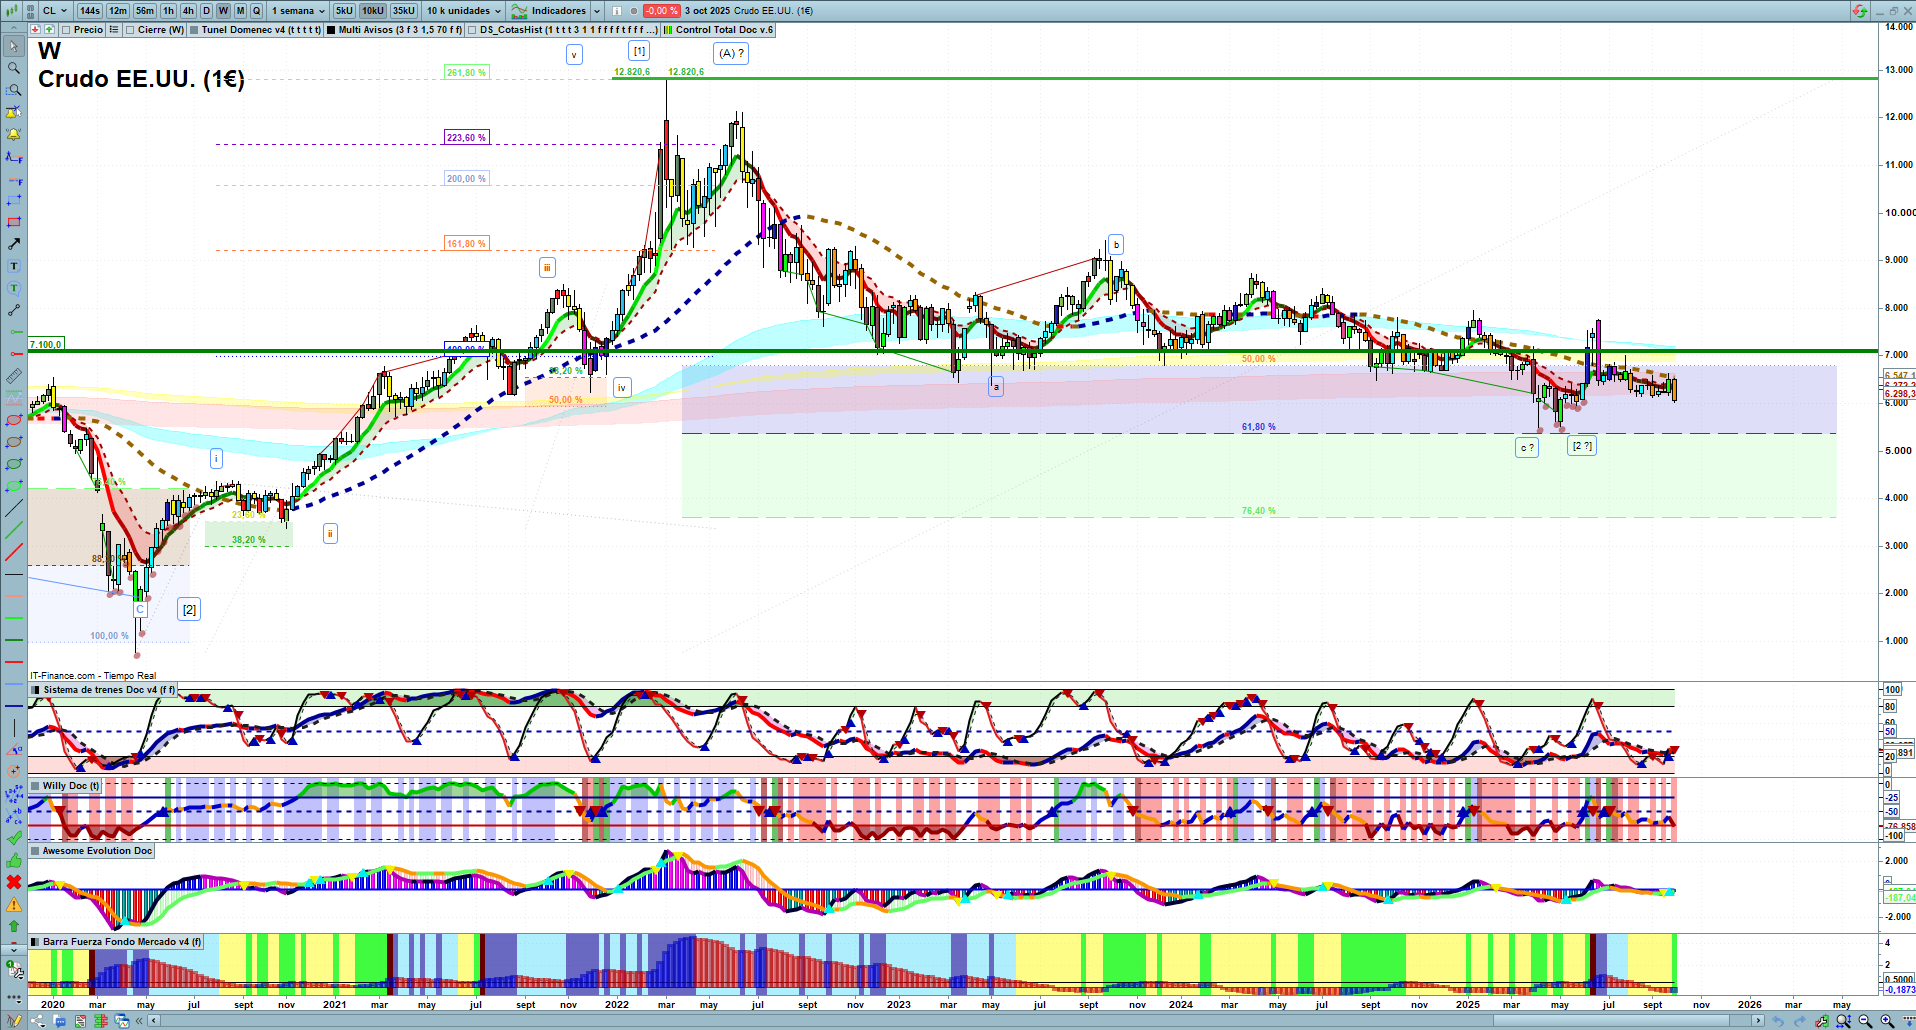Image resolution: width=1916 pixels, height=1030 pixels.
Task: Select the alert bell tool
Action: [14, 134]
